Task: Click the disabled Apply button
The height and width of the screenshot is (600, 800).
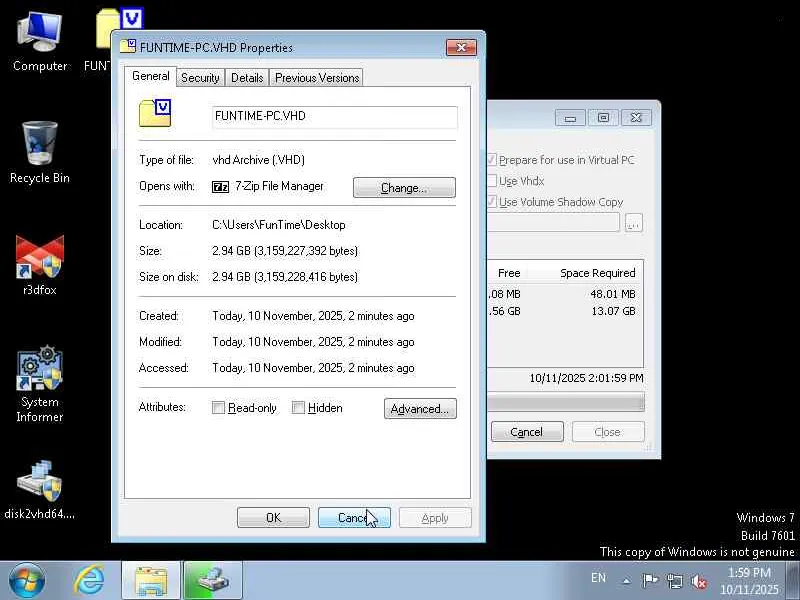Action: coord(435,518)
